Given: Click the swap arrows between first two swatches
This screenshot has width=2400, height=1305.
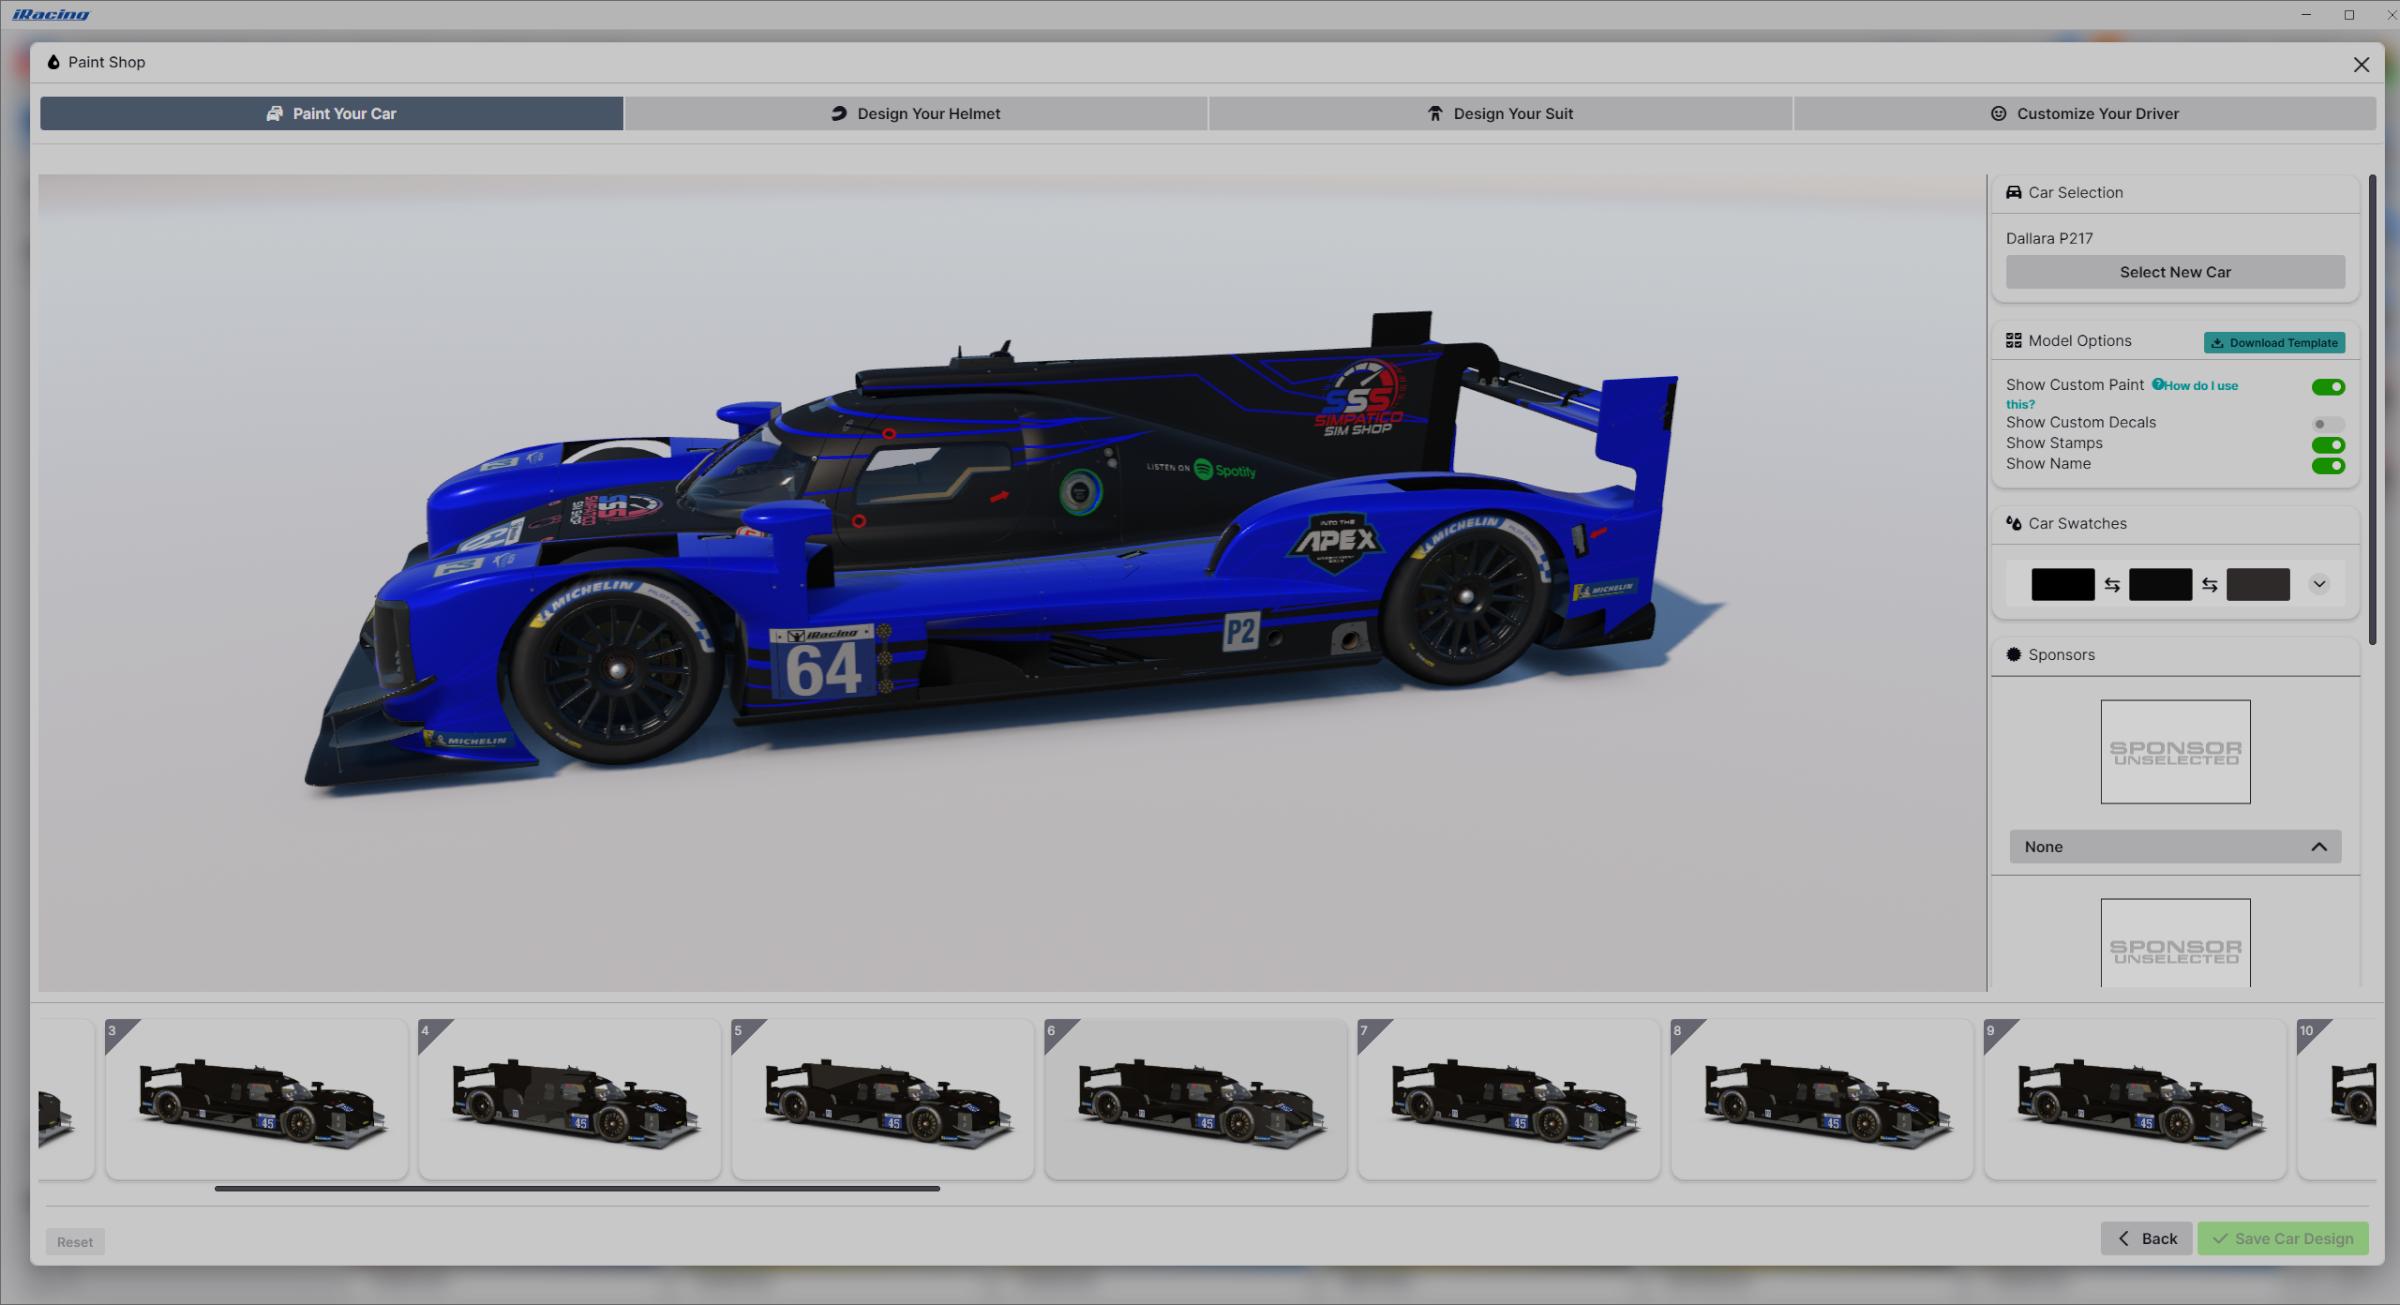Looking at the screenshot, I should [2111, 584].
